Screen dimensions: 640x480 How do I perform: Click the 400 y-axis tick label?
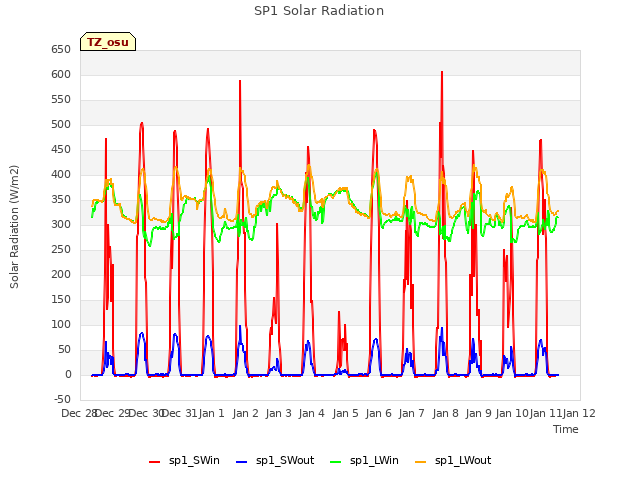(61, 174)
